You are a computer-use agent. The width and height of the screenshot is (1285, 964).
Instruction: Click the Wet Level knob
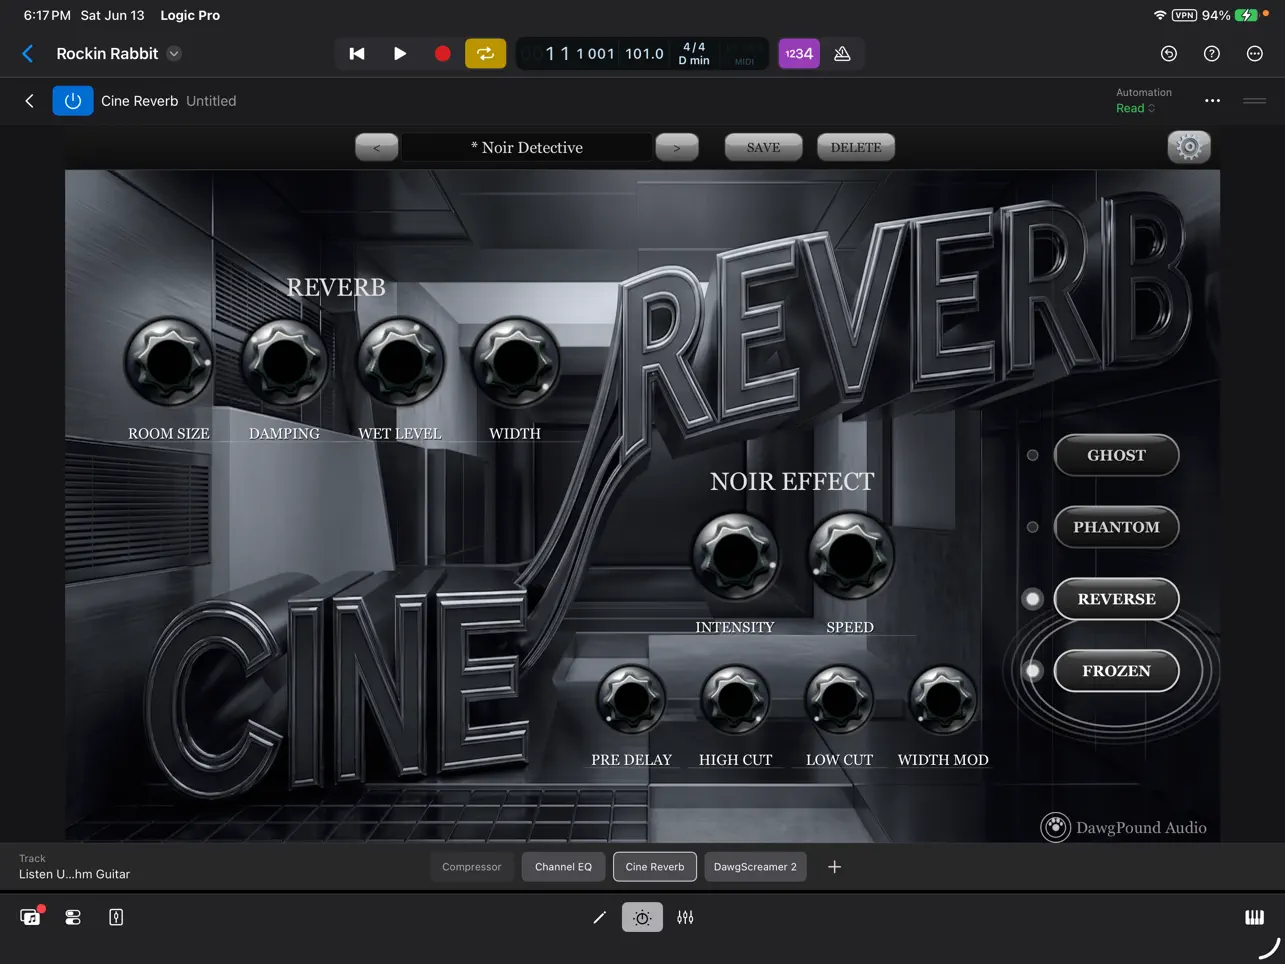pyautogui.click(x=400, y=361)
